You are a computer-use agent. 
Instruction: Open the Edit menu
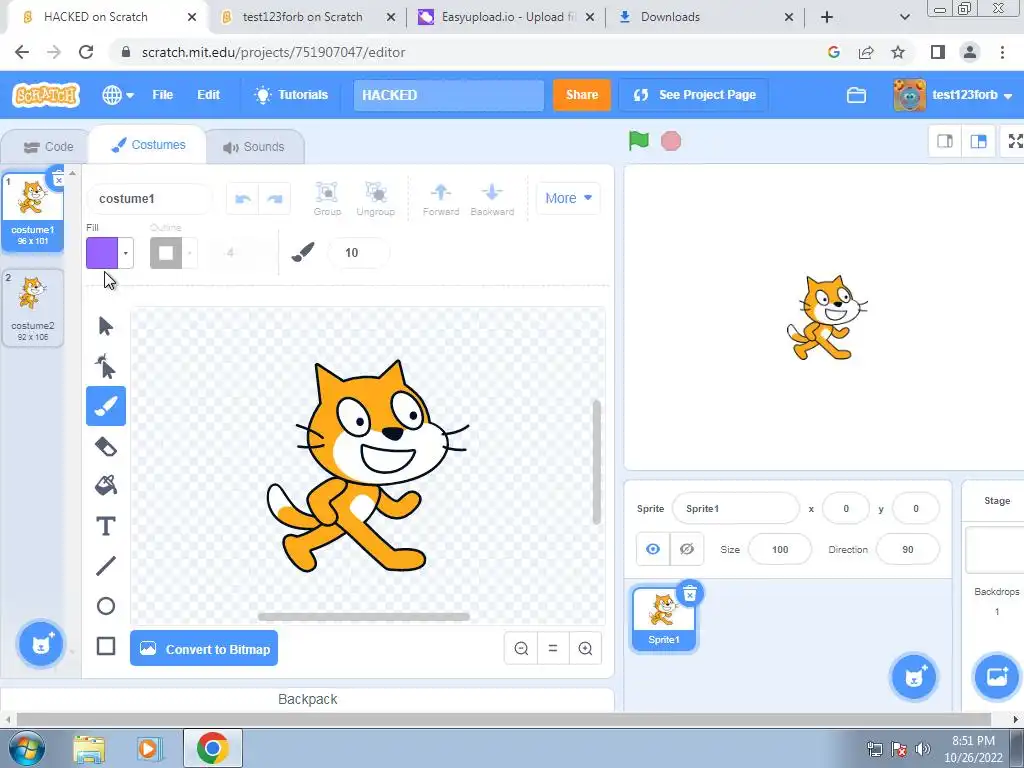coord(208,95)
